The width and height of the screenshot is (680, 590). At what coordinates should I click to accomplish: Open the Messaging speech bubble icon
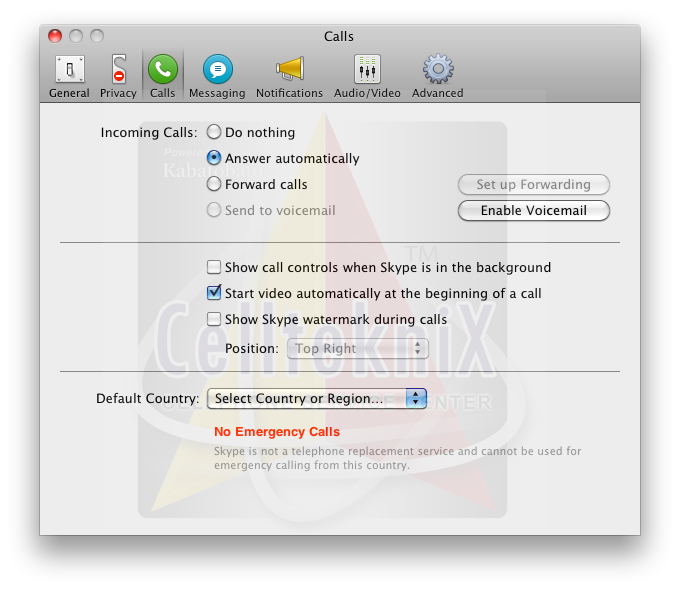pos(217,69)
